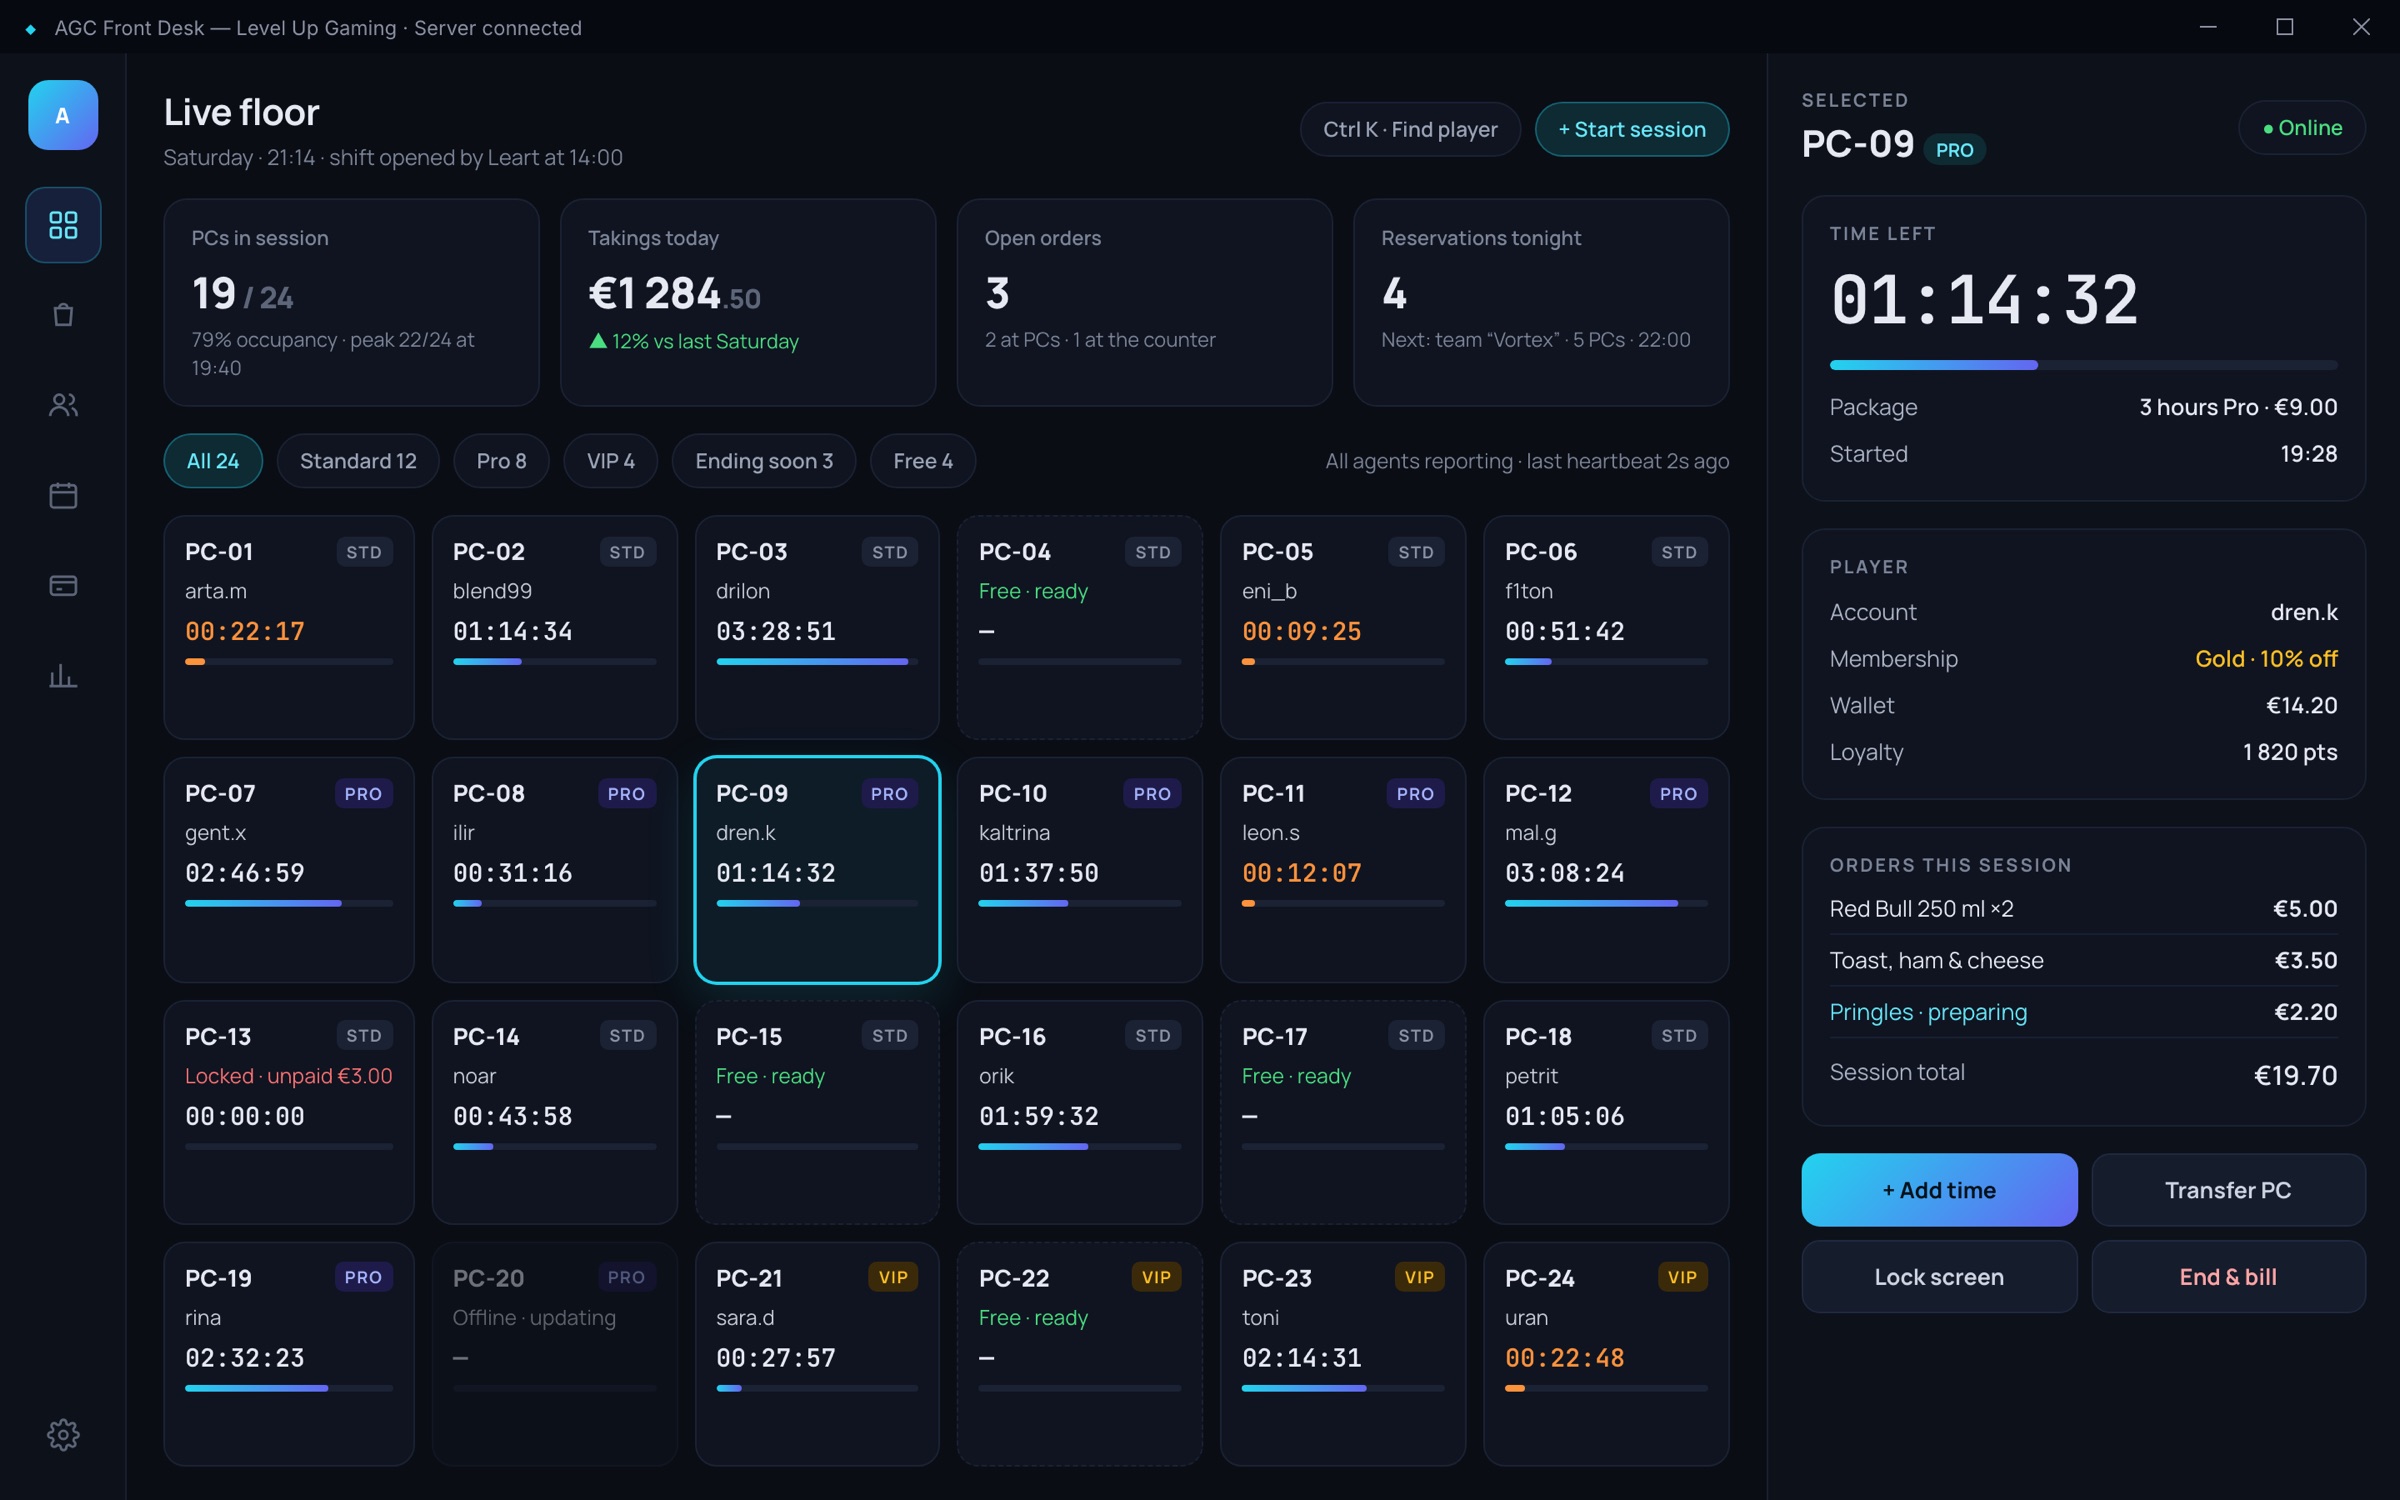Select the PC-22 free VIP card
This screenshot has width=2400, height=1500.
(1080, 1354)
